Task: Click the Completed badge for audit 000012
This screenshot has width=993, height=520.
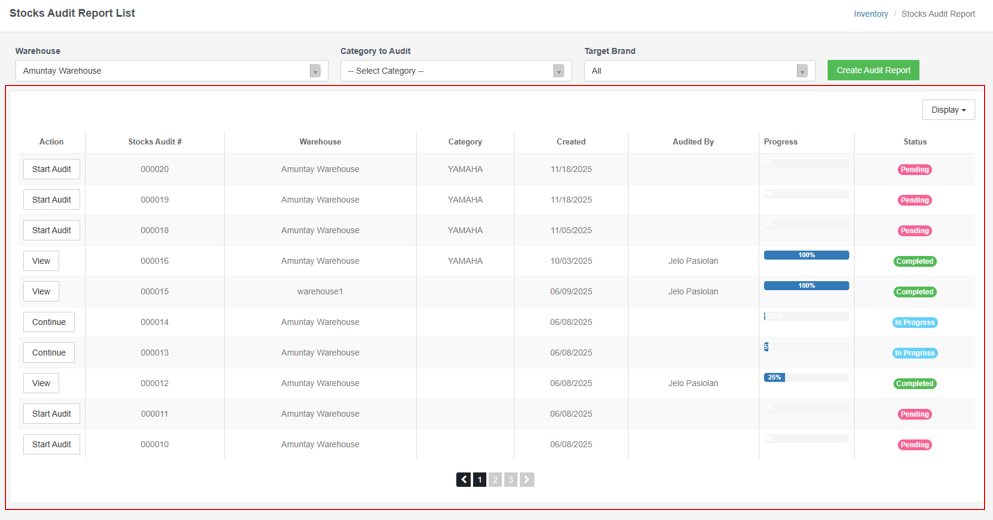Action: [x=914, y=384]
